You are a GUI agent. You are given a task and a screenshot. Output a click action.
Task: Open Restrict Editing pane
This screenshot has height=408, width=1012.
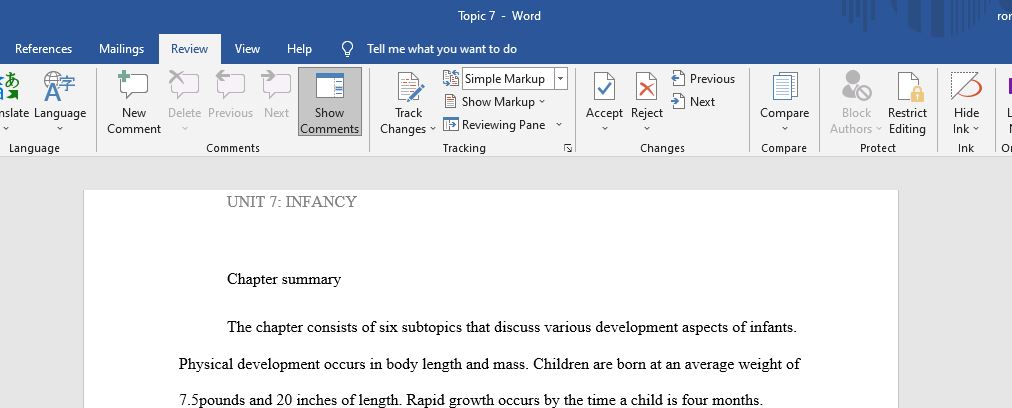(907, 102)
